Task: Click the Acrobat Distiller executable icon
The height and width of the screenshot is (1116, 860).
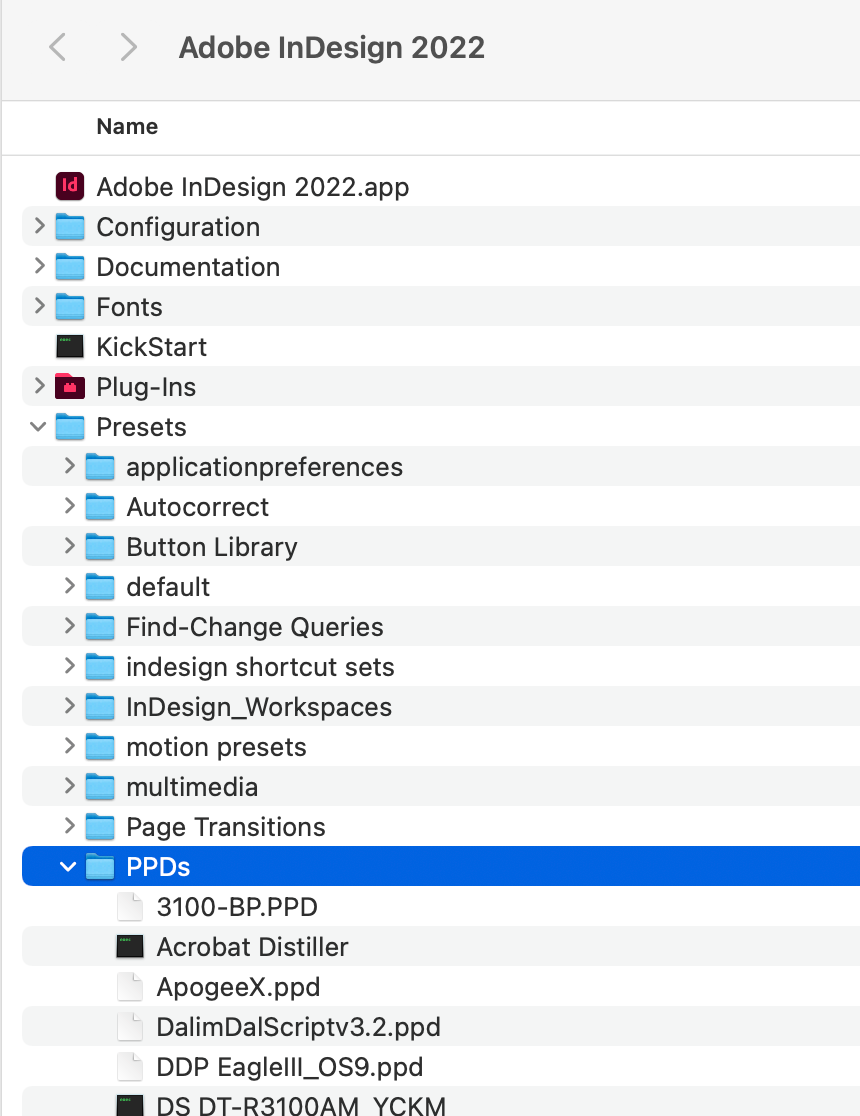Action: [130, 947]
